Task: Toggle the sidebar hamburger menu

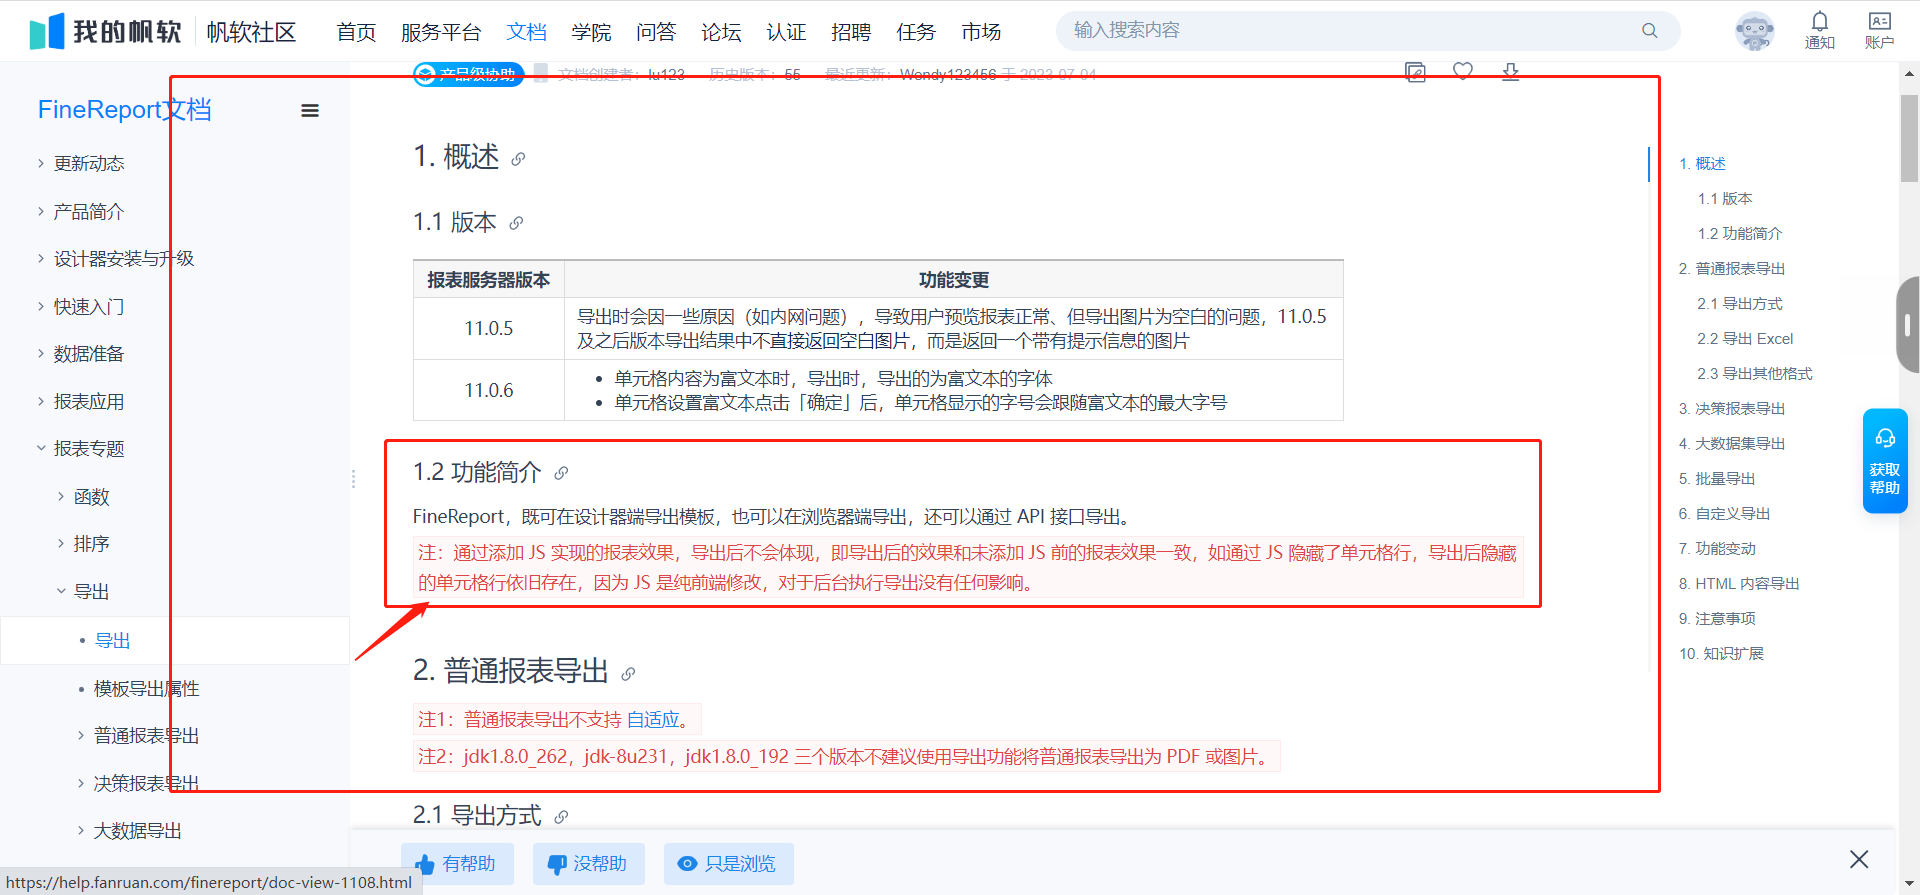Action: [310, 111]
